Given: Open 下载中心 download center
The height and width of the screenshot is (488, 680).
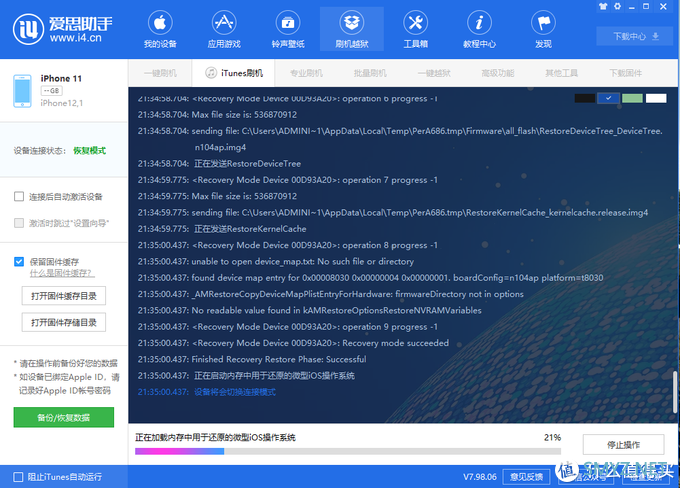Looking at the screenshot, I should coord(636,36).
